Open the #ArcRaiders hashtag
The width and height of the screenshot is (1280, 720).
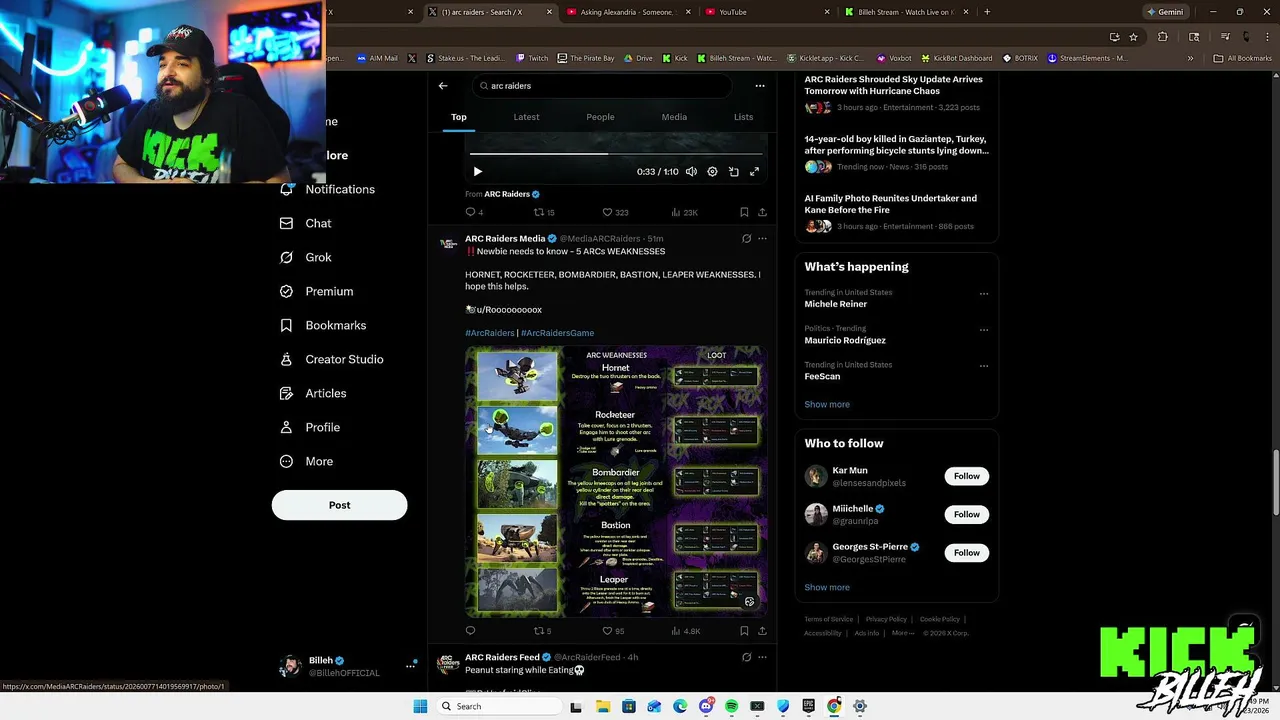coord(489,333)
